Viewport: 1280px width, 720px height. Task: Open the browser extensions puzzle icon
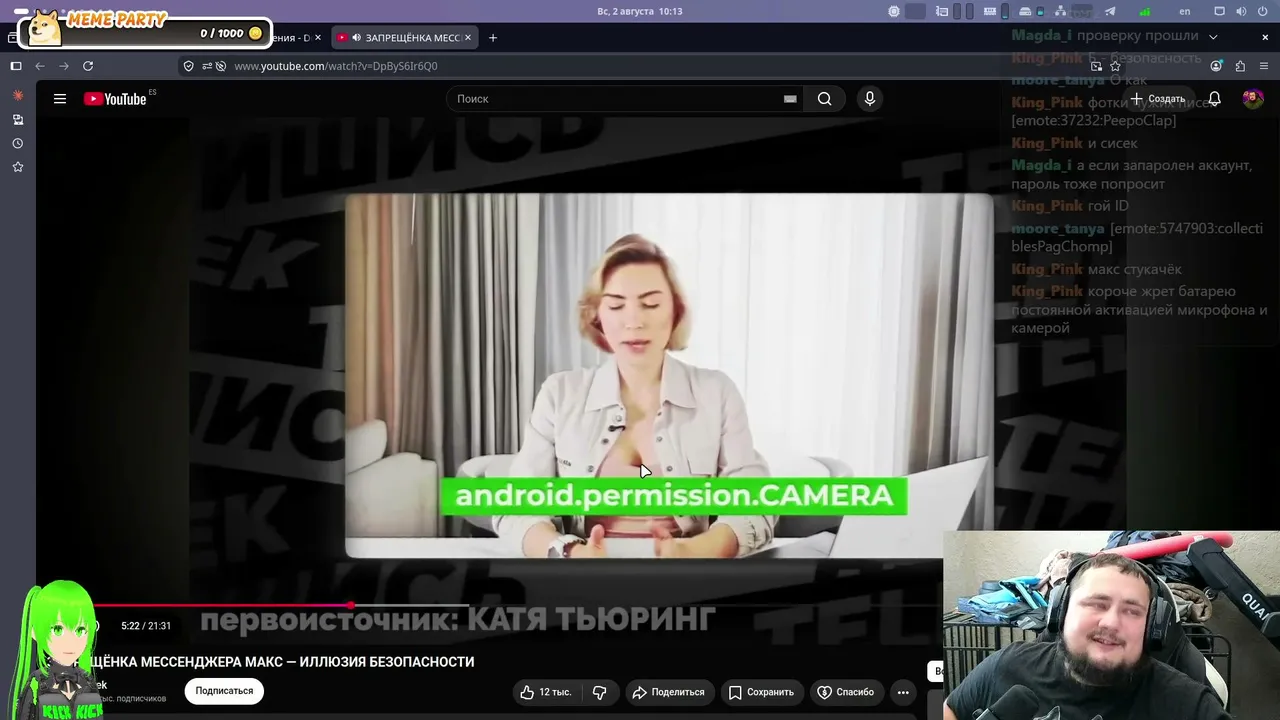click(1240, 66)
